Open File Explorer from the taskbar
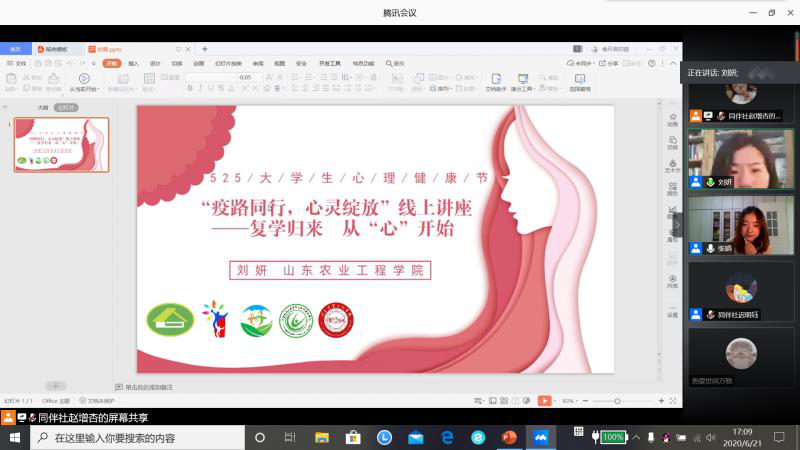This screenshot has width=800, height=450. click(x=322, y=437)
